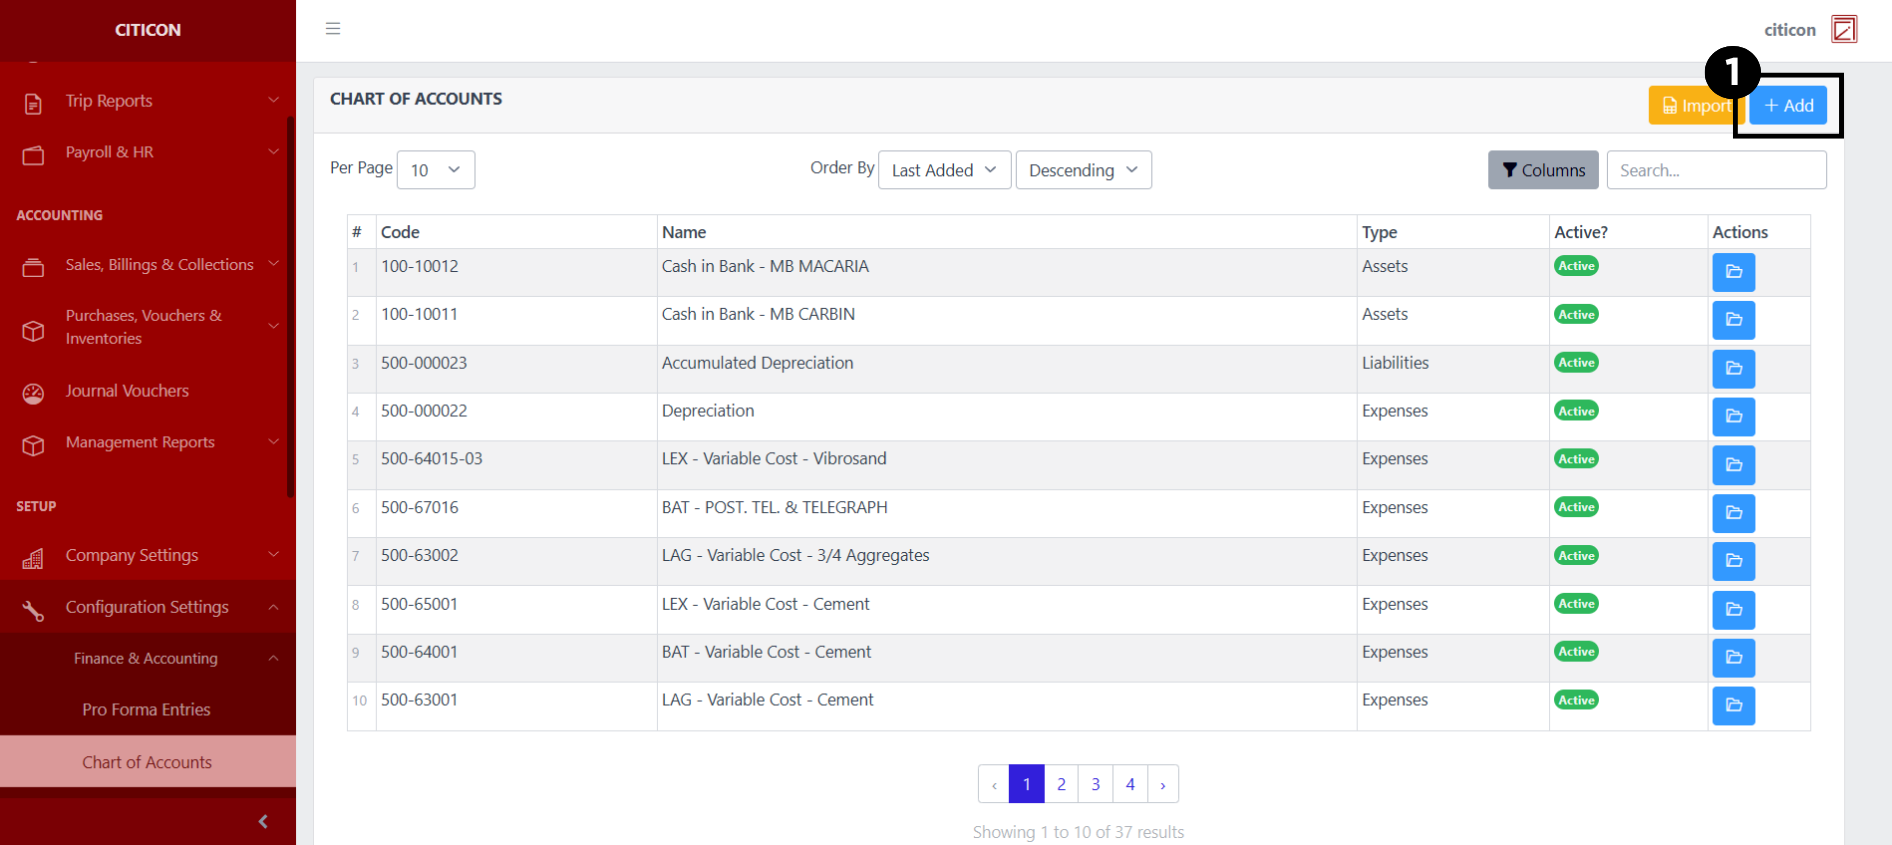Collapse sidebar using bottom left arrow

click(263, 821)
